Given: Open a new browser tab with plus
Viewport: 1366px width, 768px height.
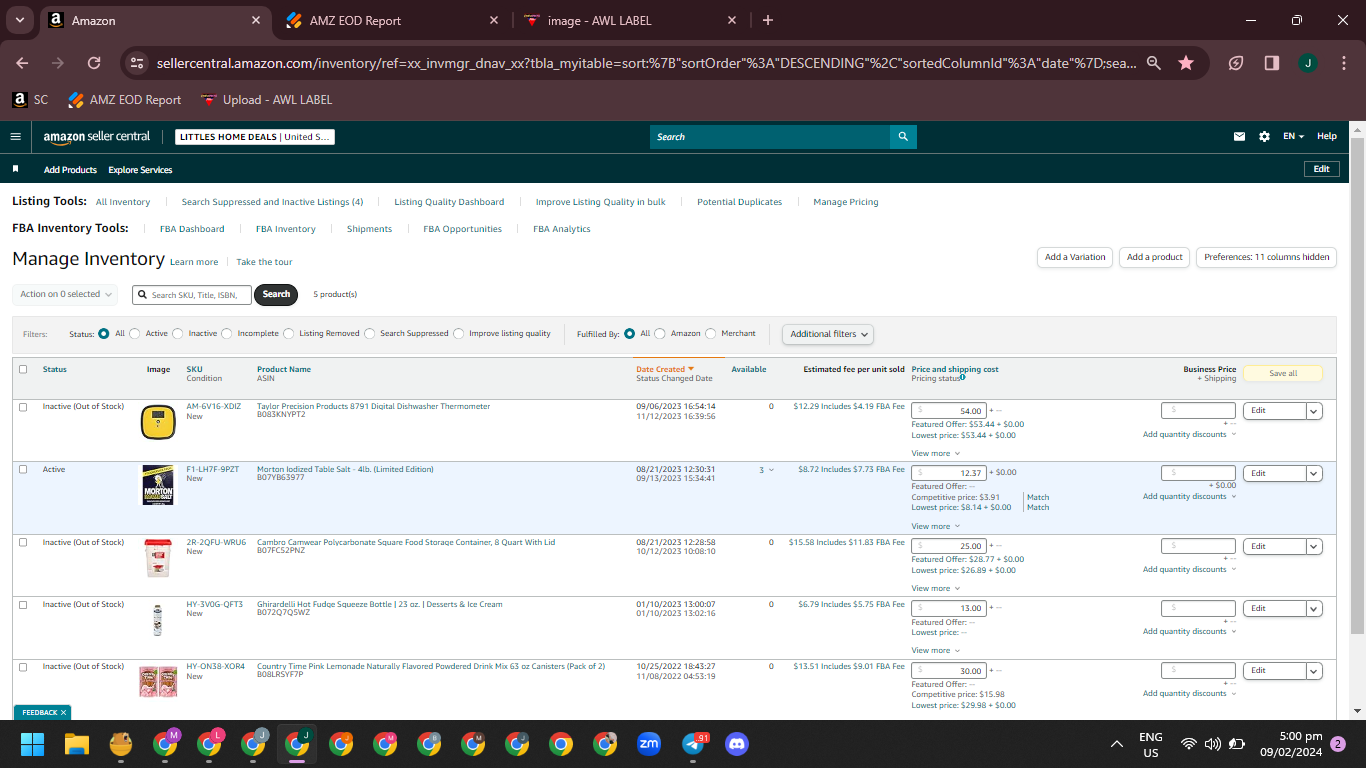Looking at the screenshot, I should tap(768, 20).
